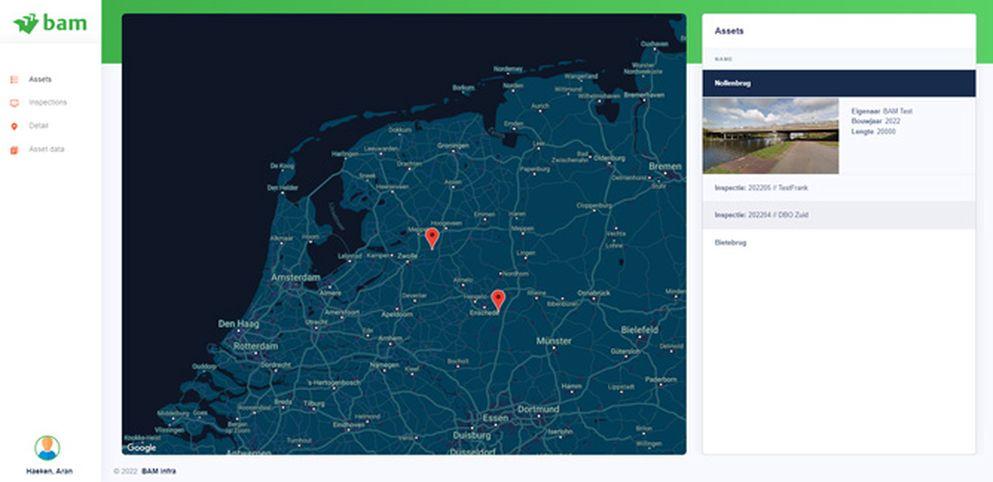
Task: Click the Essen label on the map
Action: (x=495, y=419)
